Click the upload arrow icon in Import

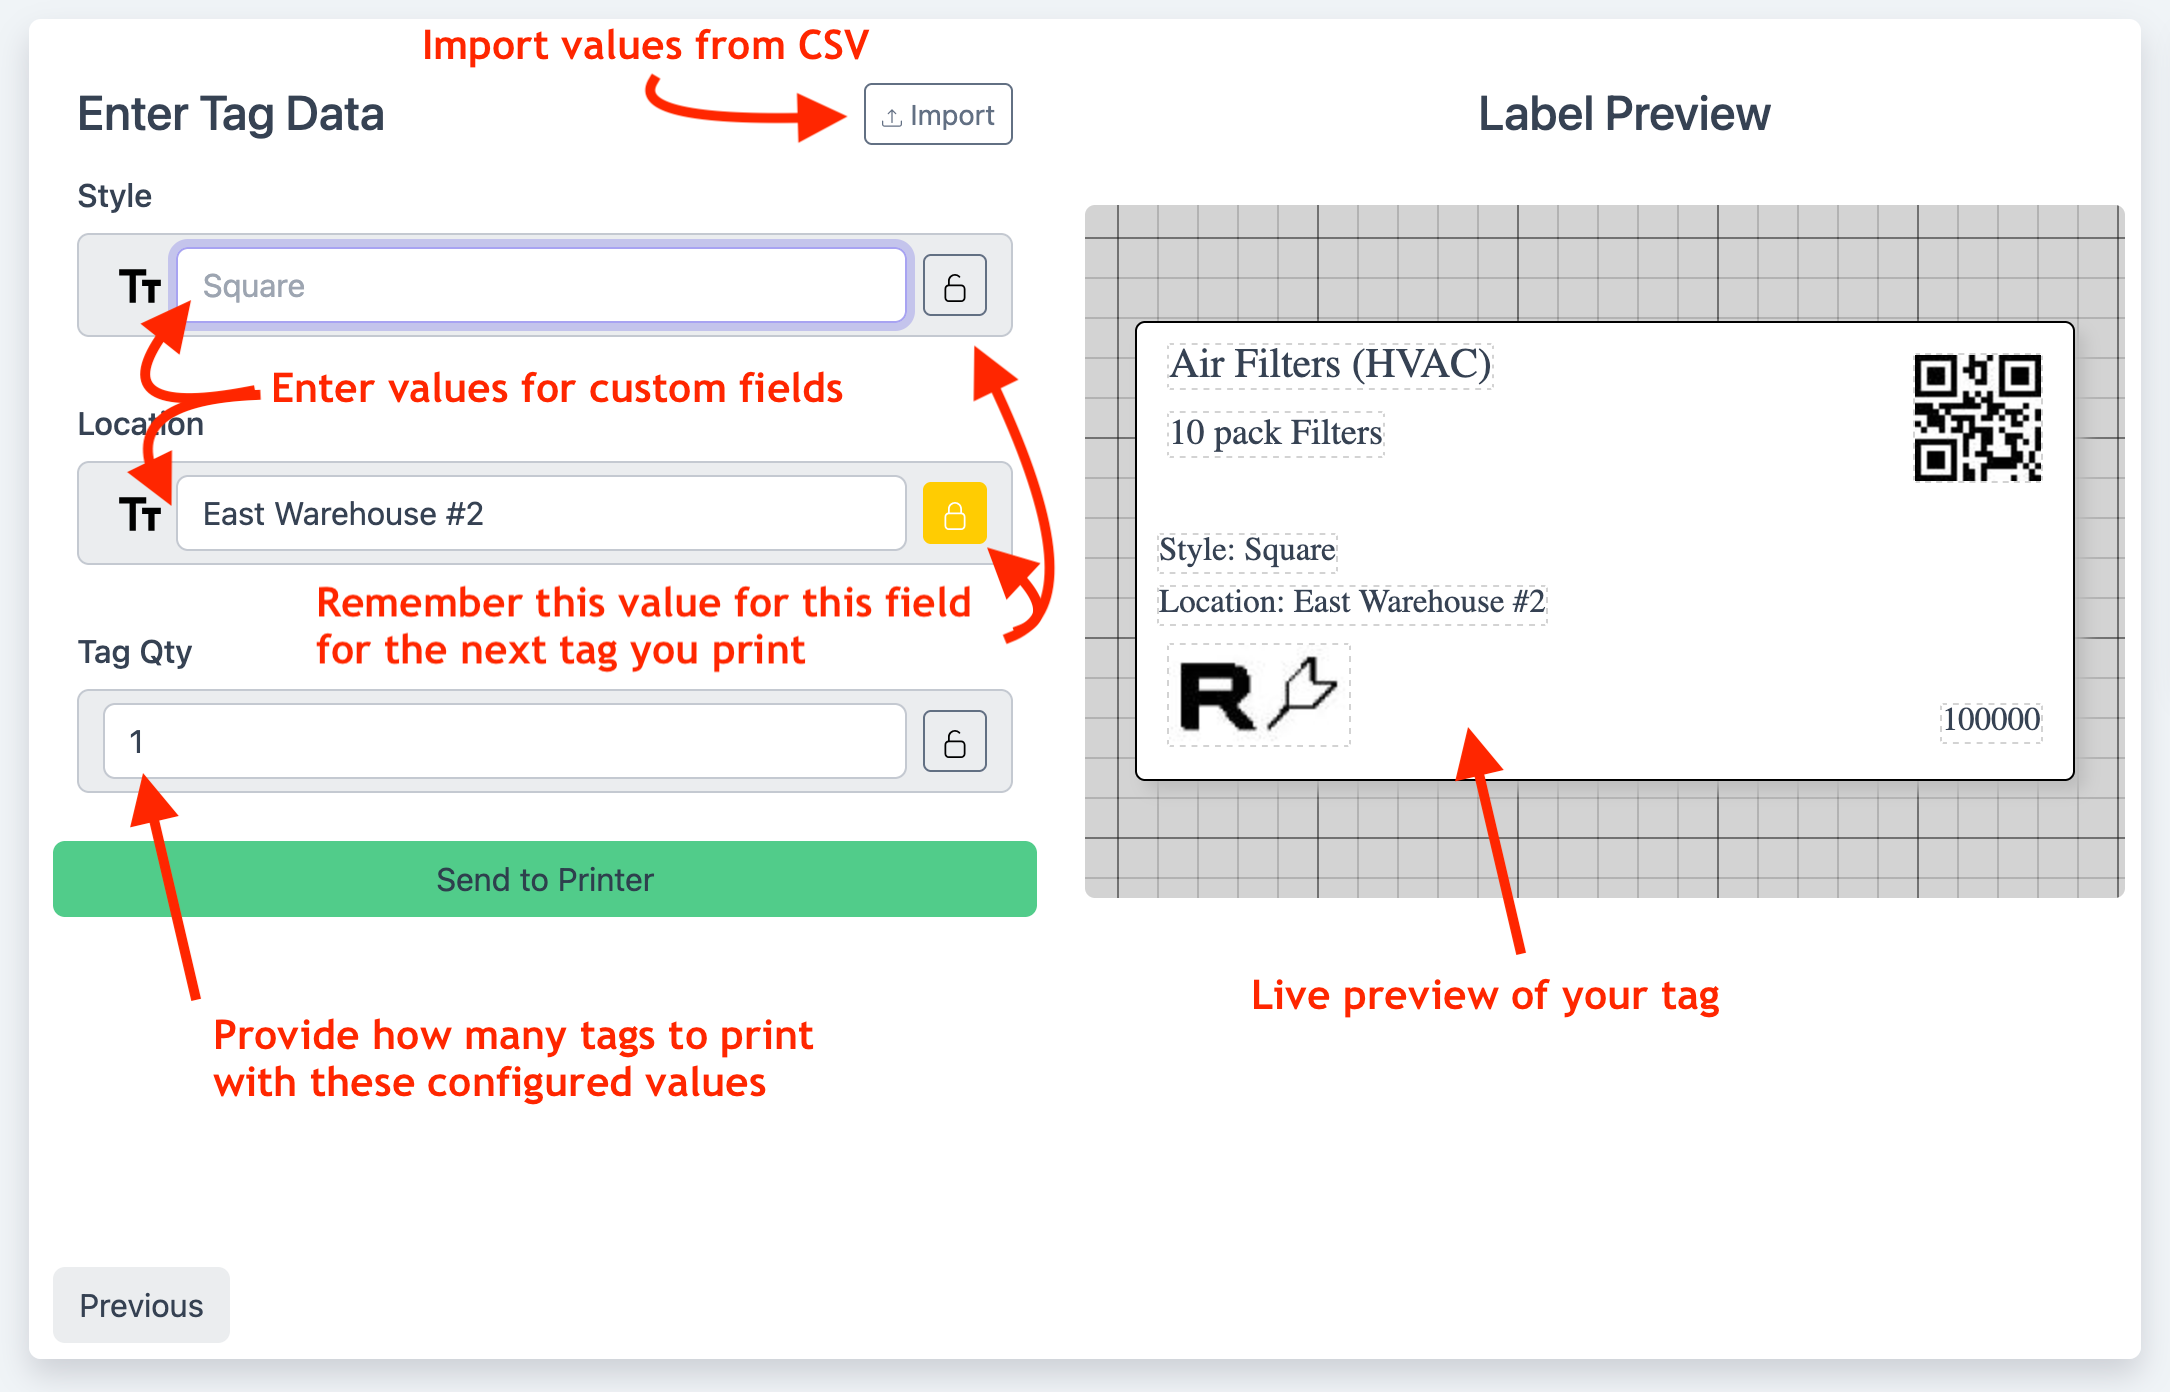(x=891, y=117)
